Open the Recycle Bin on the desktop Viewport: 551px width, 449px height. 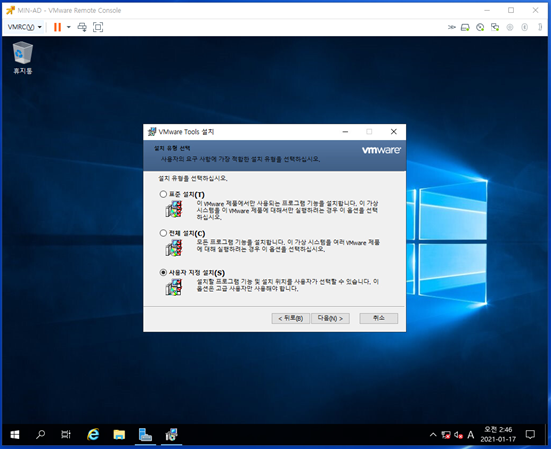[x=23, y=58]
